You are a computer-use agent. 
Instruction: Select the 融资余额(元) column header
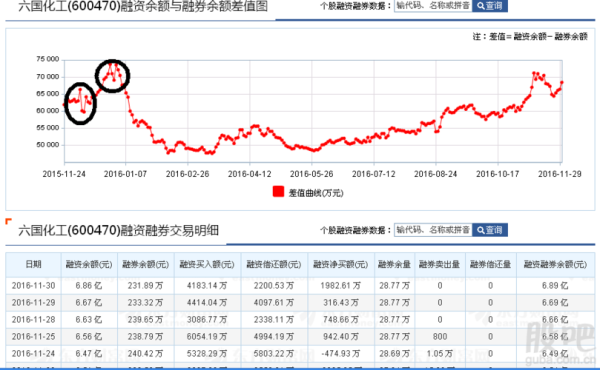point(89,264)
